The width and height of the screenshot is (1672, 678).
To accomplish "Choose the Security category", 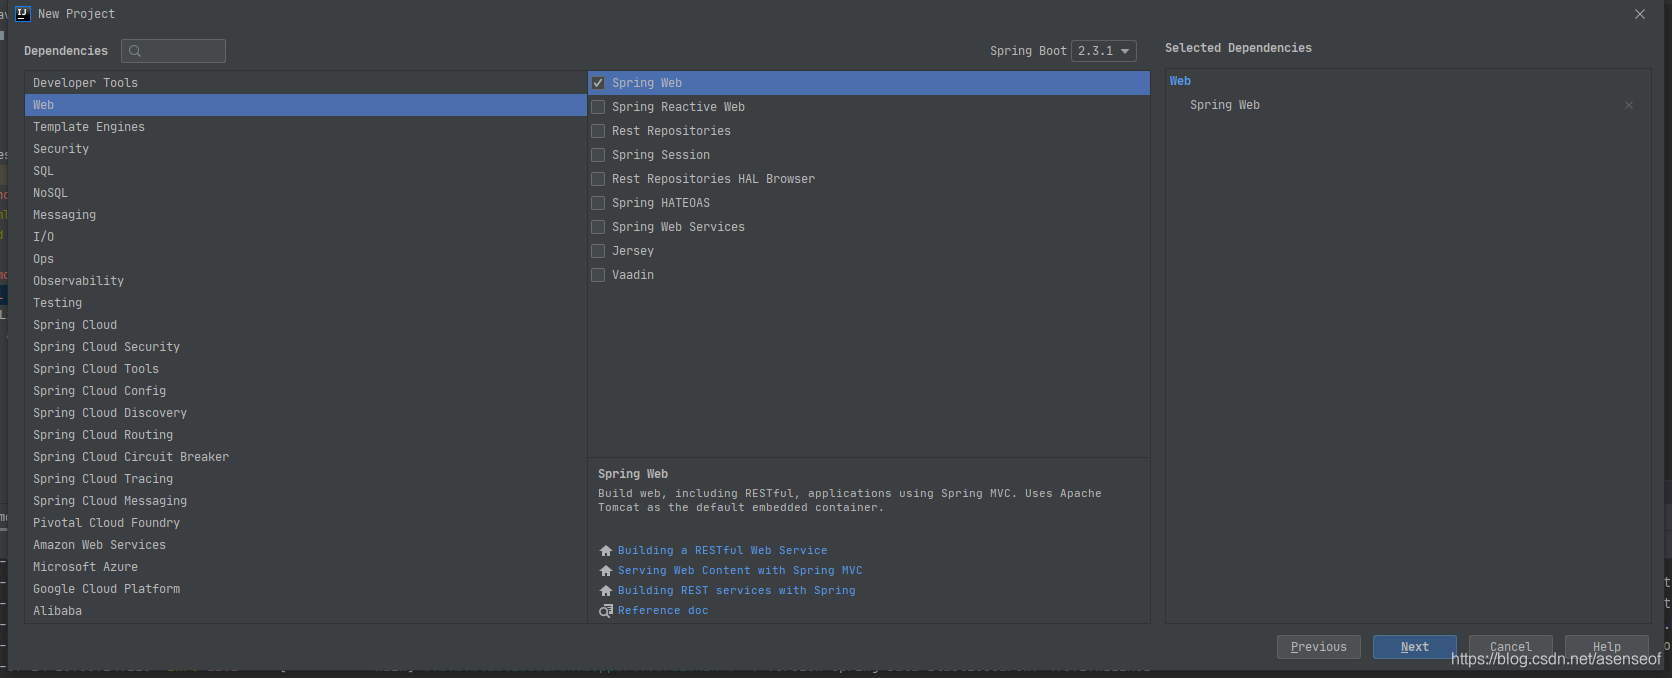I will pos(305,149).
